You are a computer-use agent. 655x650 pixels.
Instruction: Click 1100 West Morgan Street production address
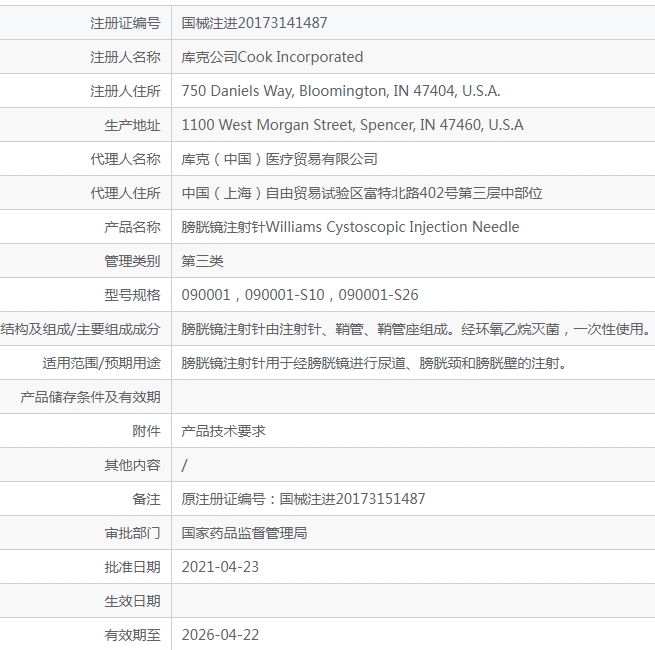[x=352, y=125]
